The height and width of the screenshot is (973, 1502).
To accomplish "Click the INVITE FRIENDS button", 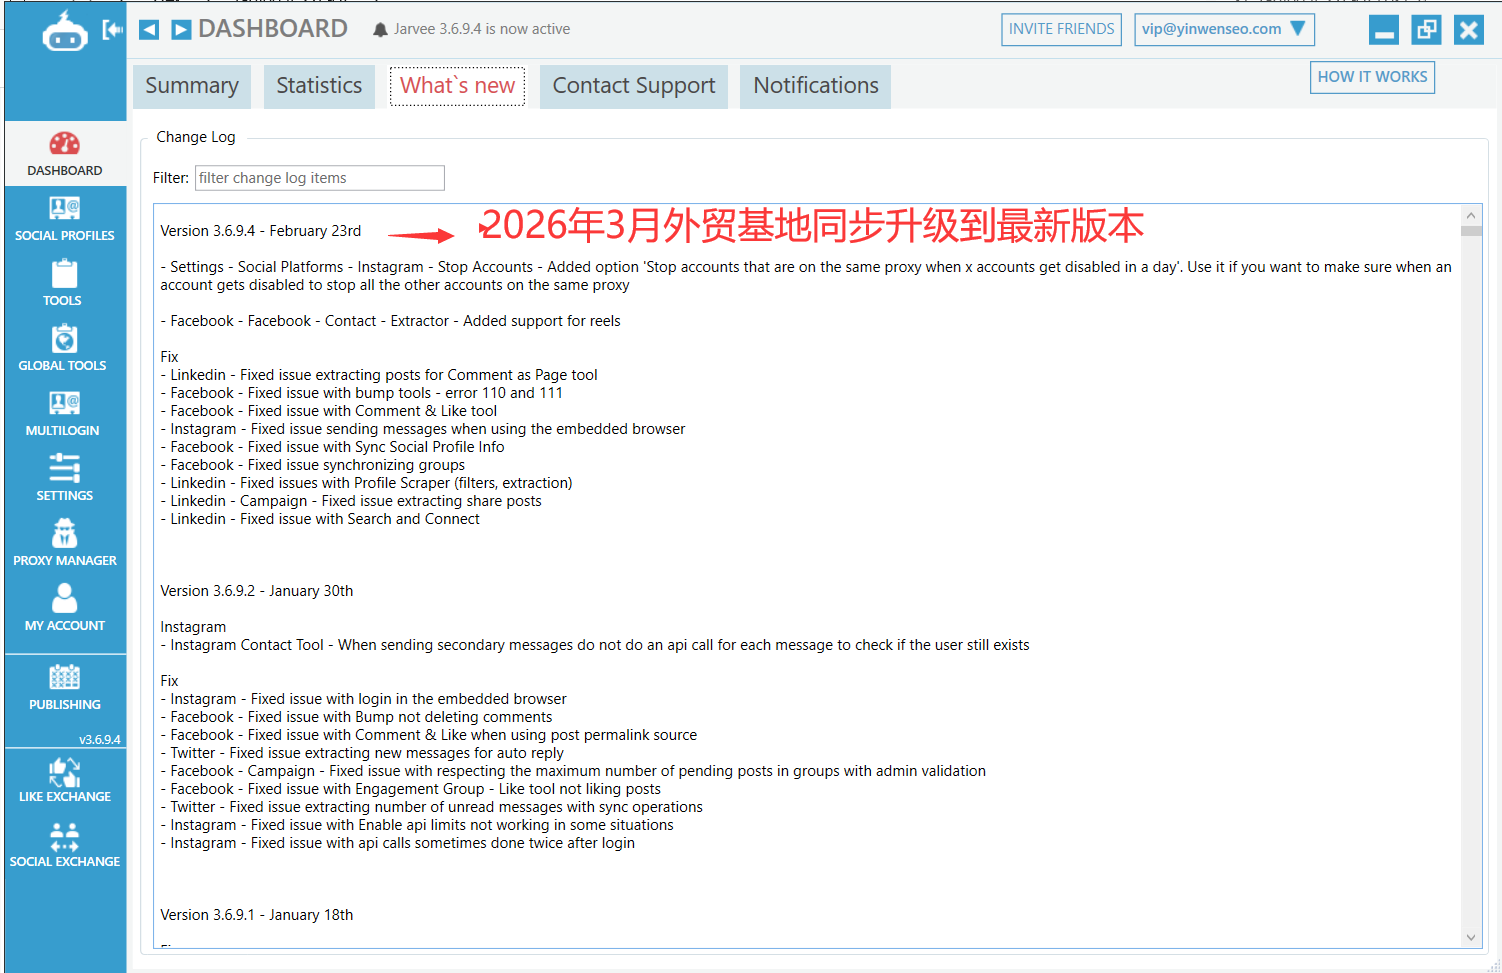I will pos(1061,29).
